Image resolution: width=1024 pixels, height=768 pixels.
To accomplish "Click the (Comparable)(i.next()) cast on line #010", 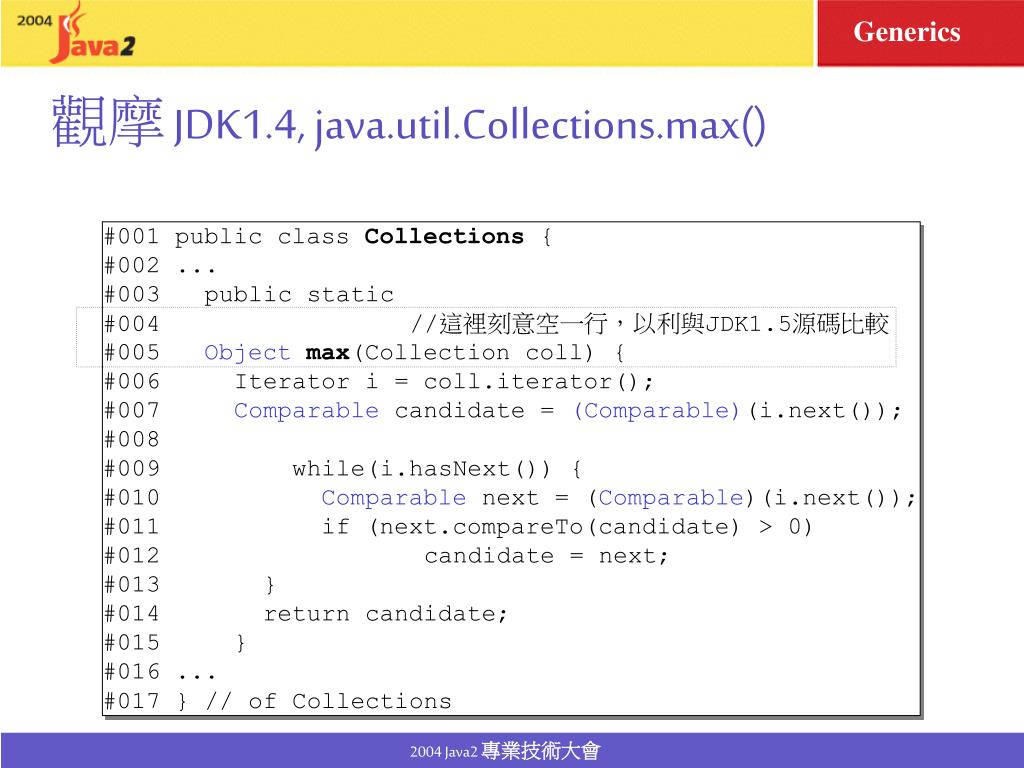I will point(751,498).
